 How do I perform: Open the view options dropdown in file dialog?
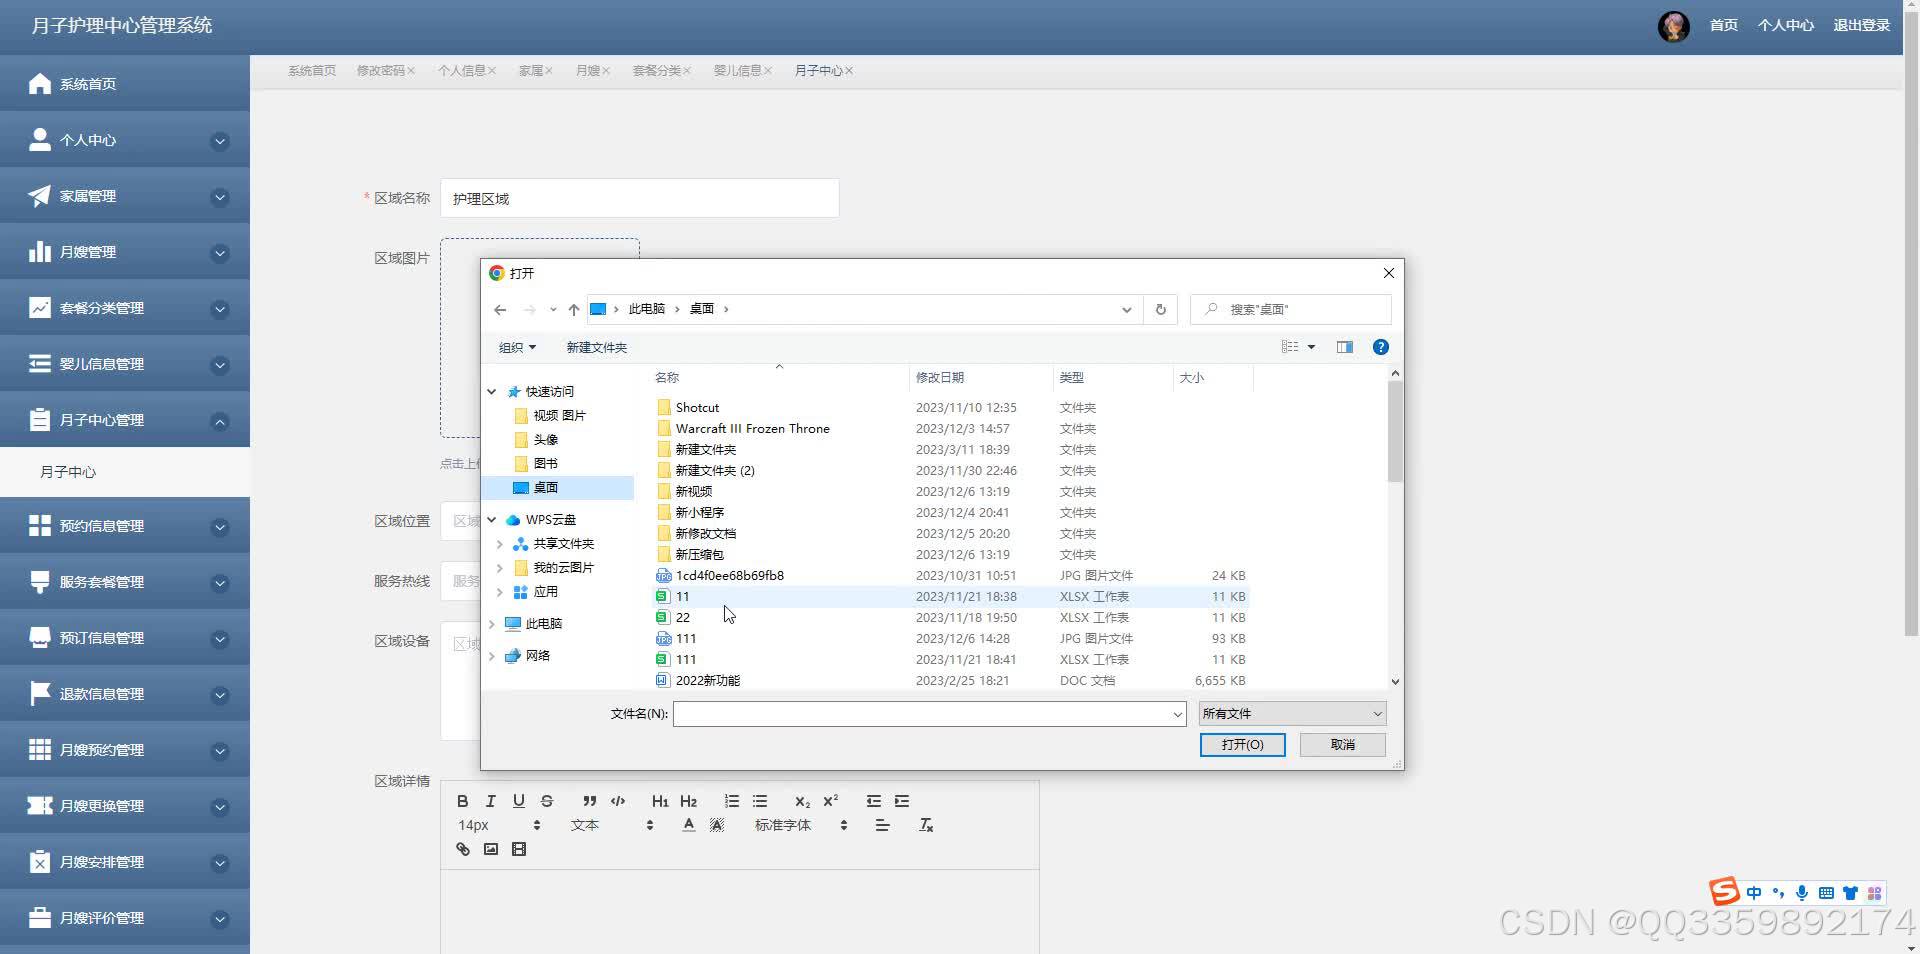(x=1311, y=347)
